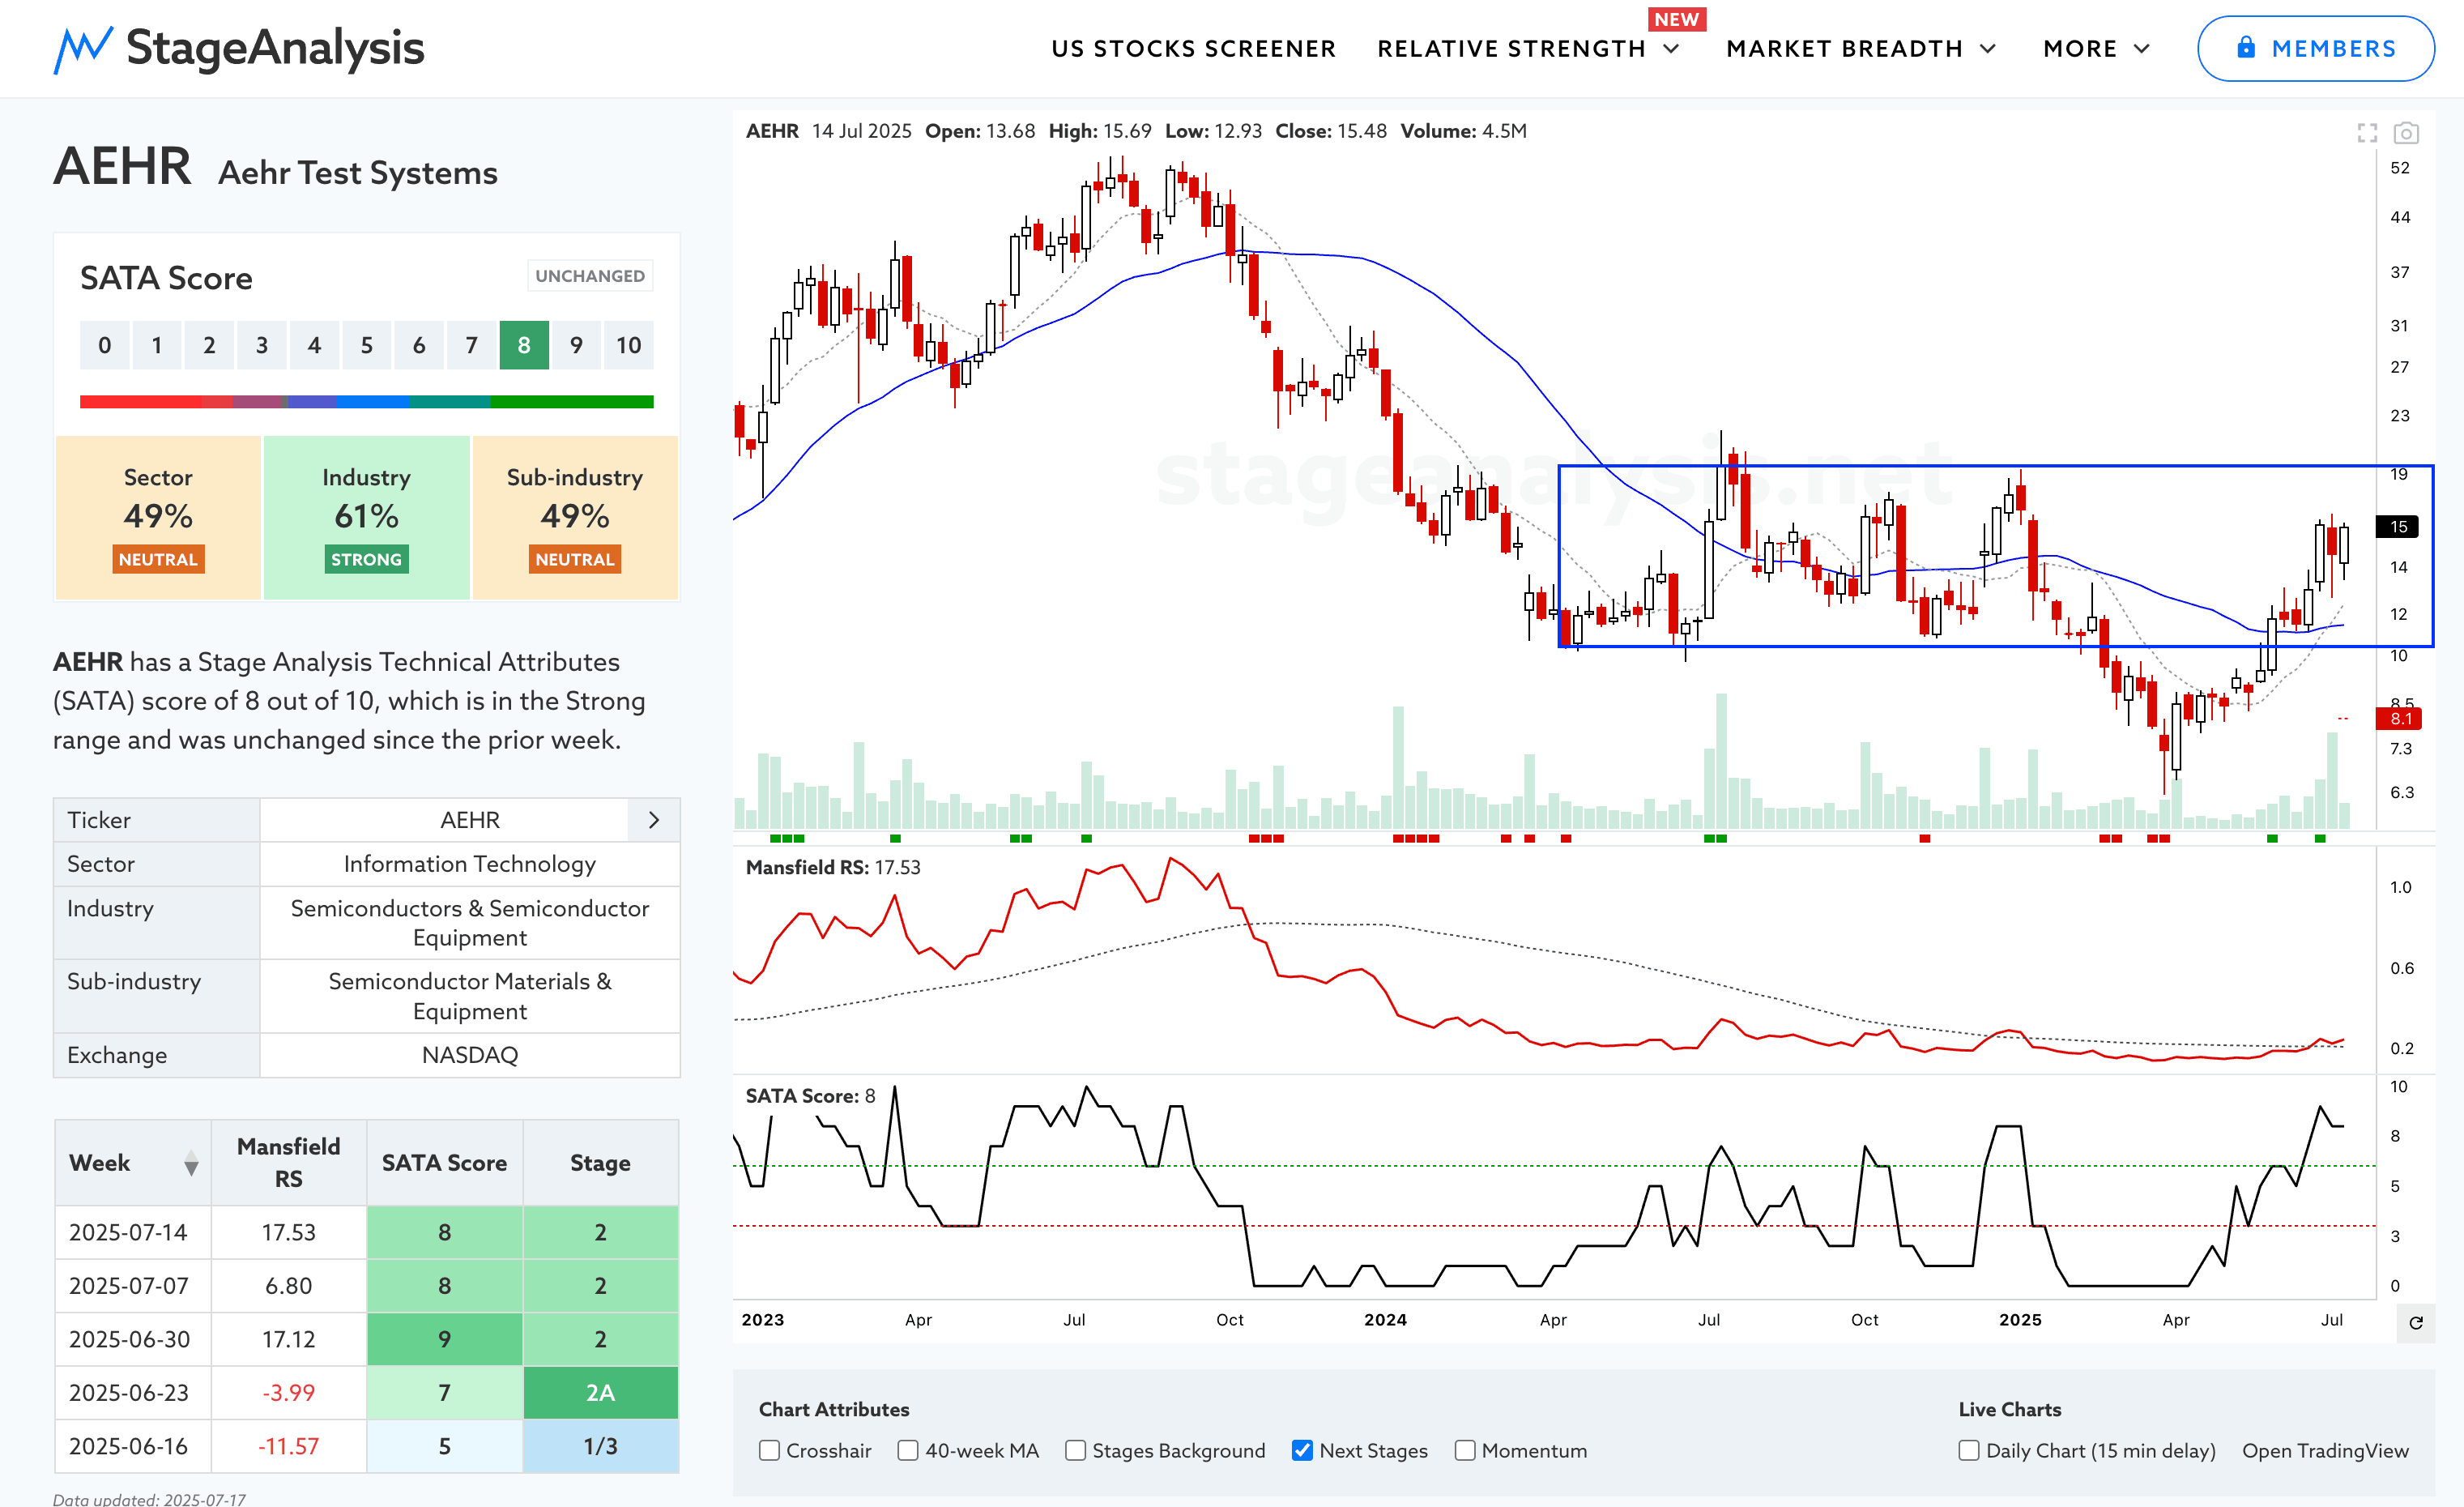Select the 2025-06-16 week row
Image resolution: width=2464 pixels, height=1507 pixels.
367,1446
